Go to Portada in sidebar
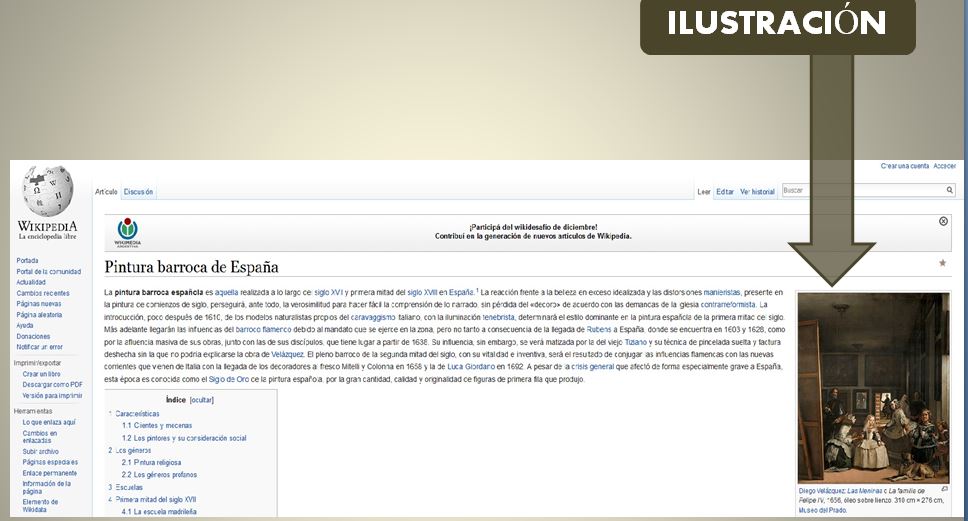Screen dimensions: 968x521 [27, 260]
